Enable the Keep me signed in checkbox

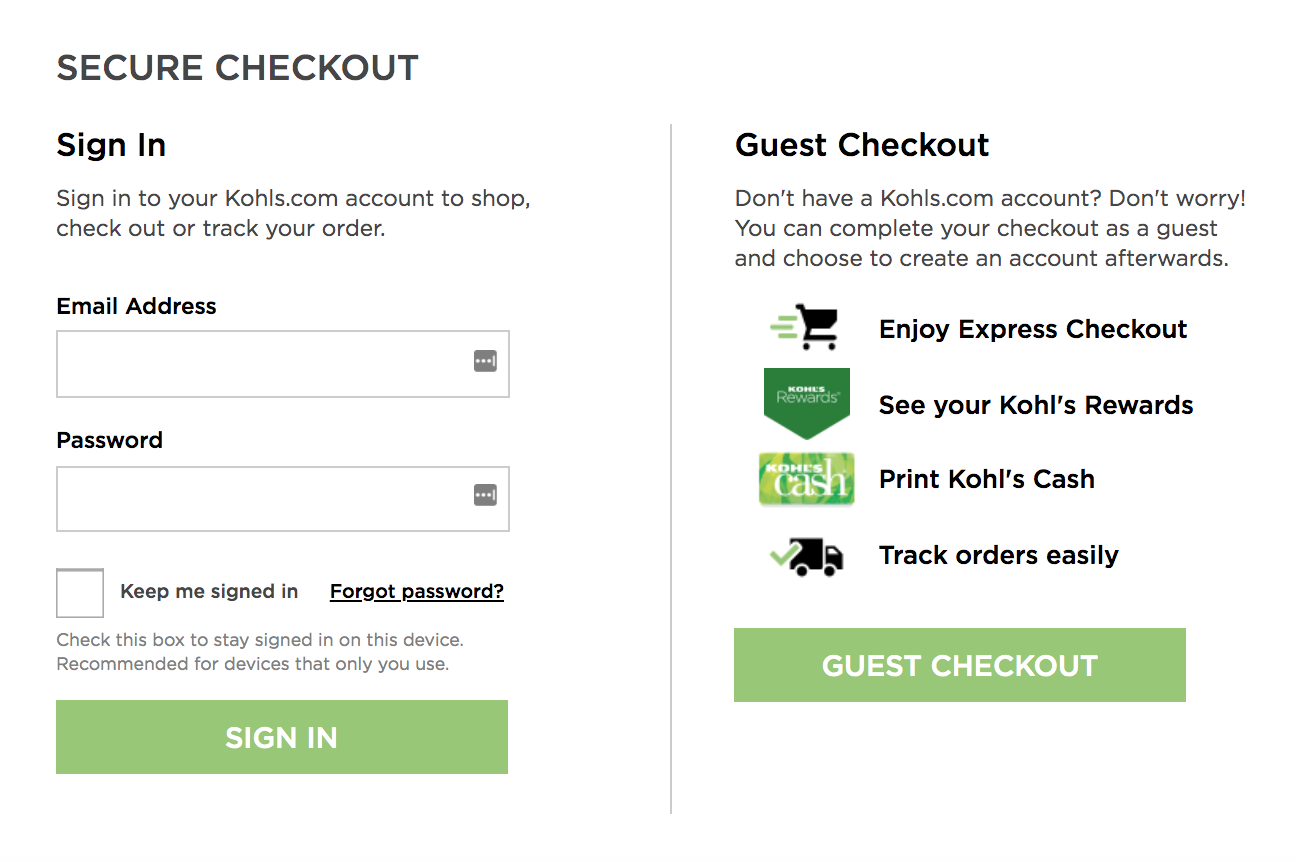click(80, 593)
